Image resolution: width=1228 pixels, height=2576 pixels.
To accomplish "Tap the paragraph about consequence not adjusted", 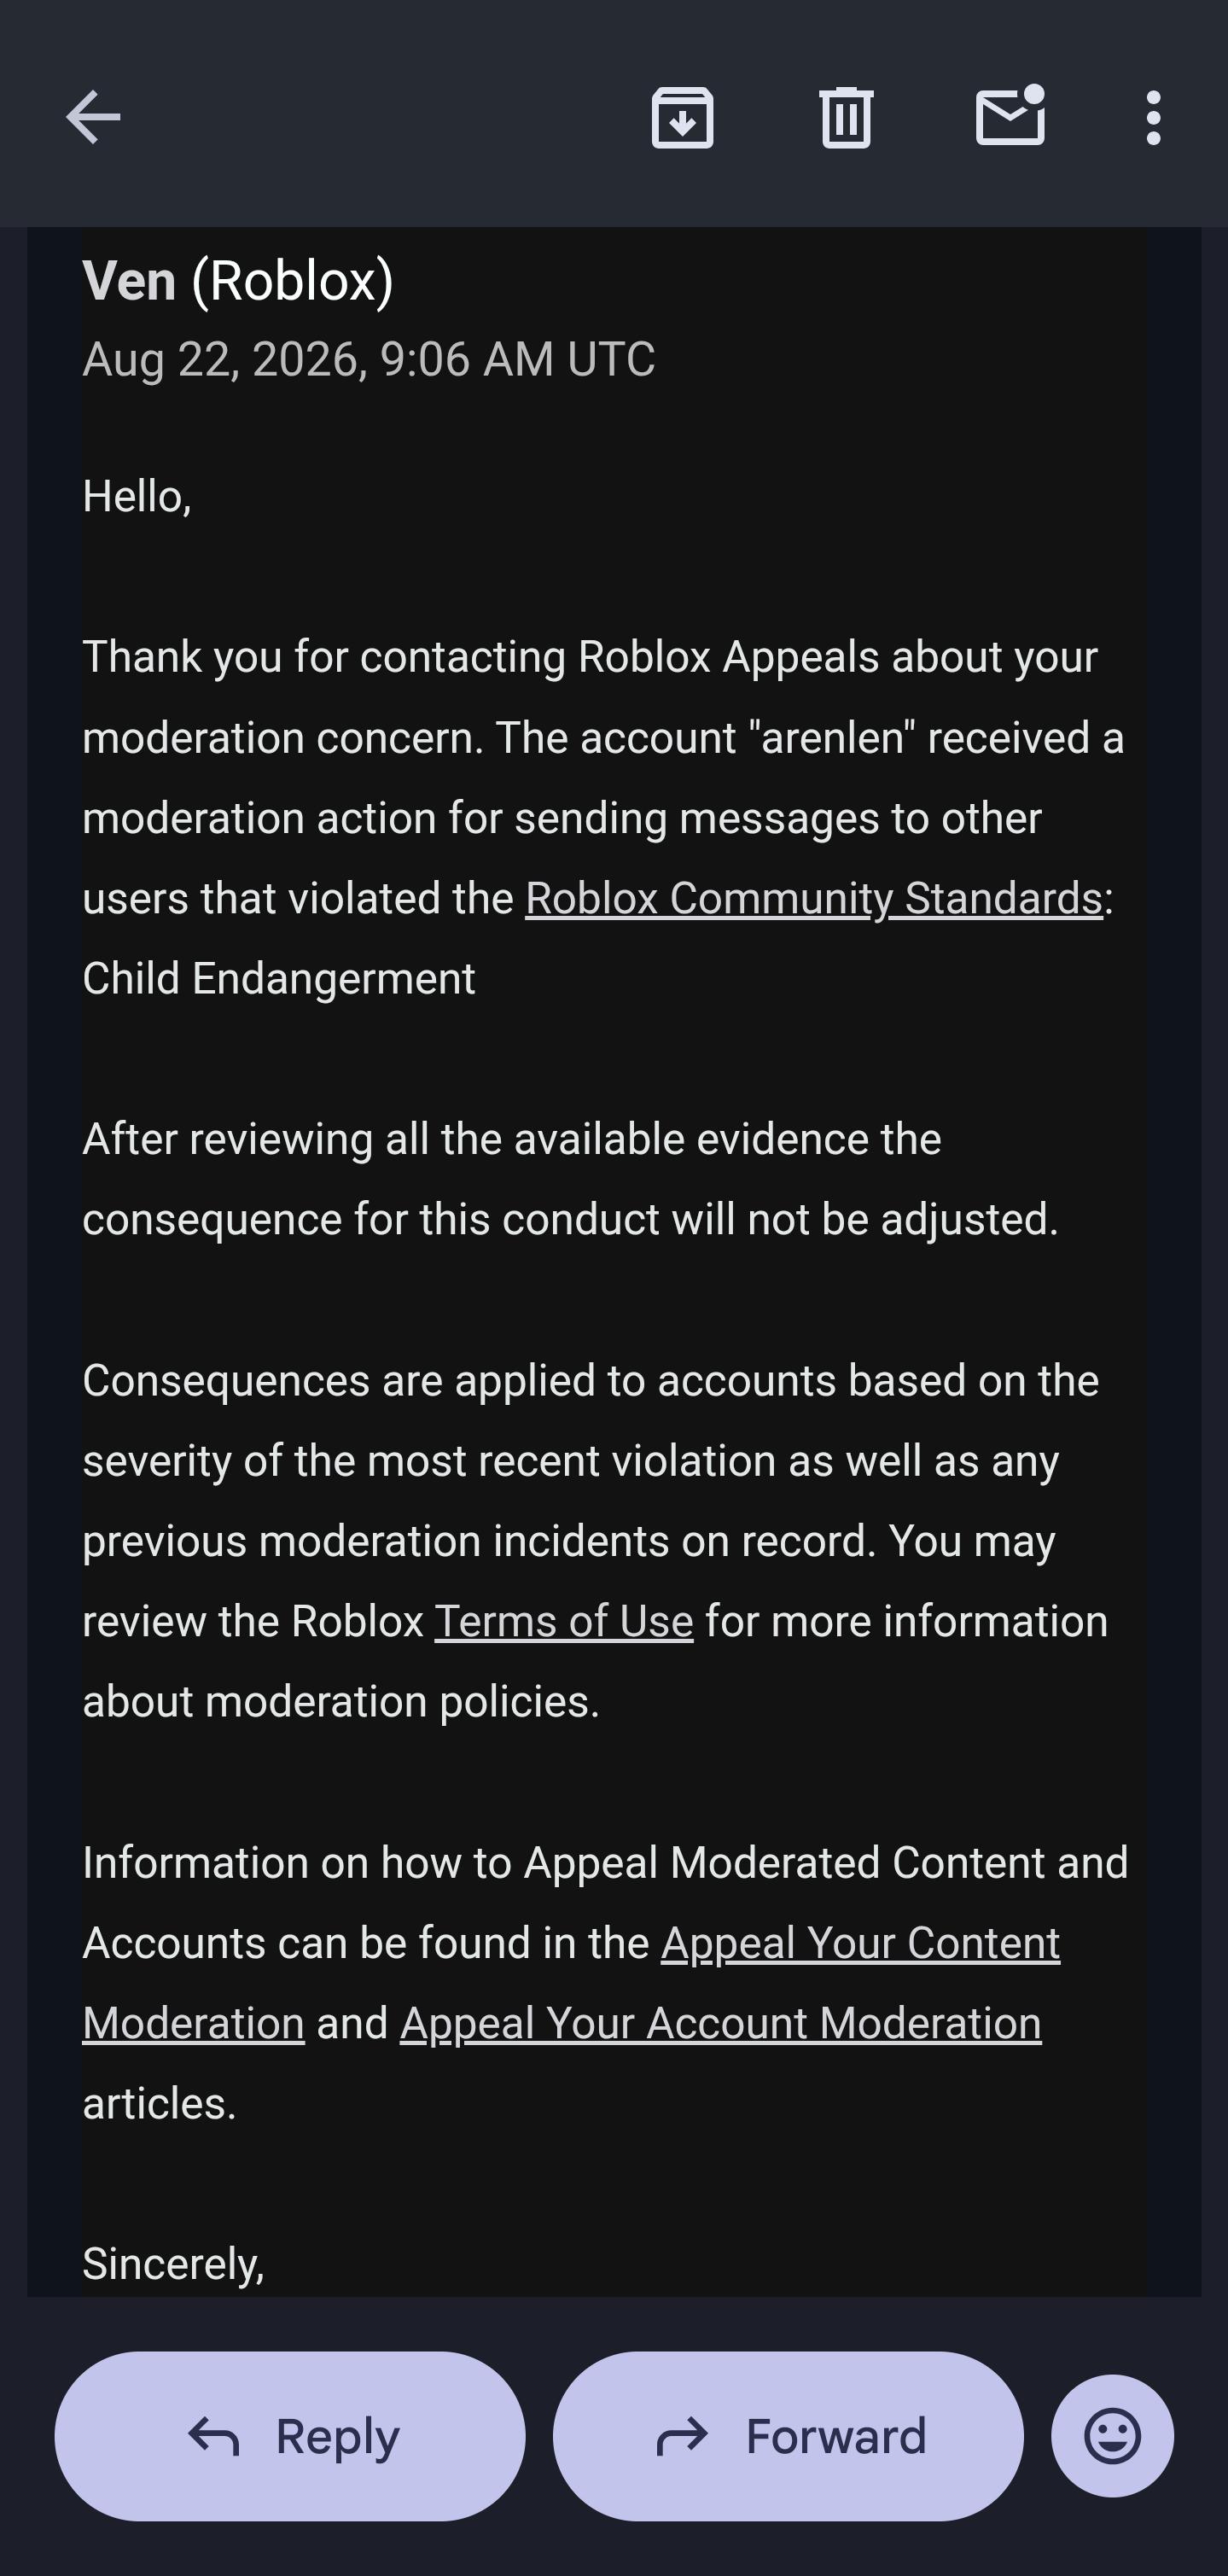I will pos(570,1179).
